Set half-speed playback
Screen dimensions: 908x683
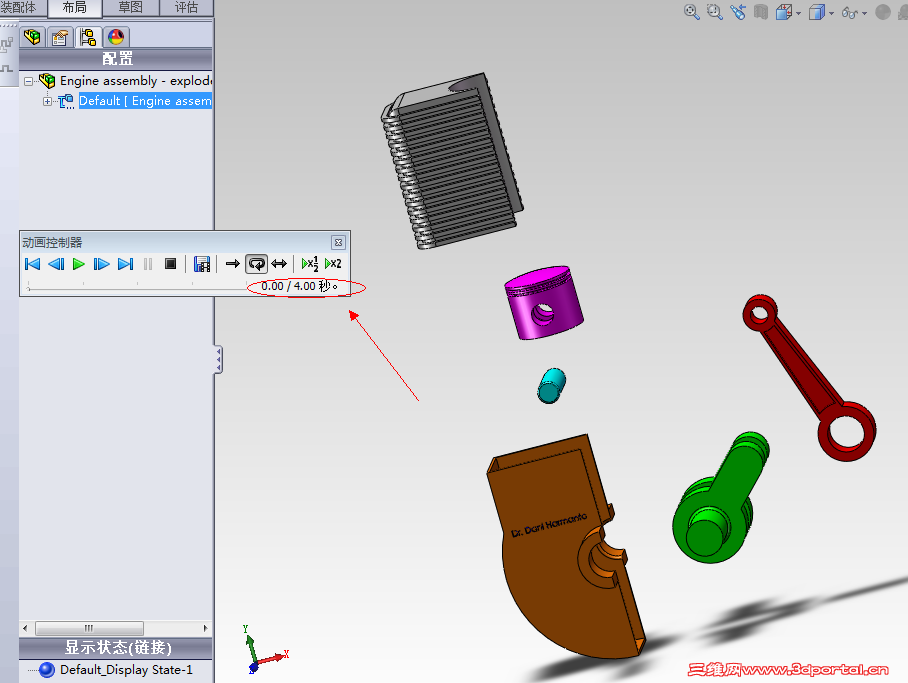[310, 264]
